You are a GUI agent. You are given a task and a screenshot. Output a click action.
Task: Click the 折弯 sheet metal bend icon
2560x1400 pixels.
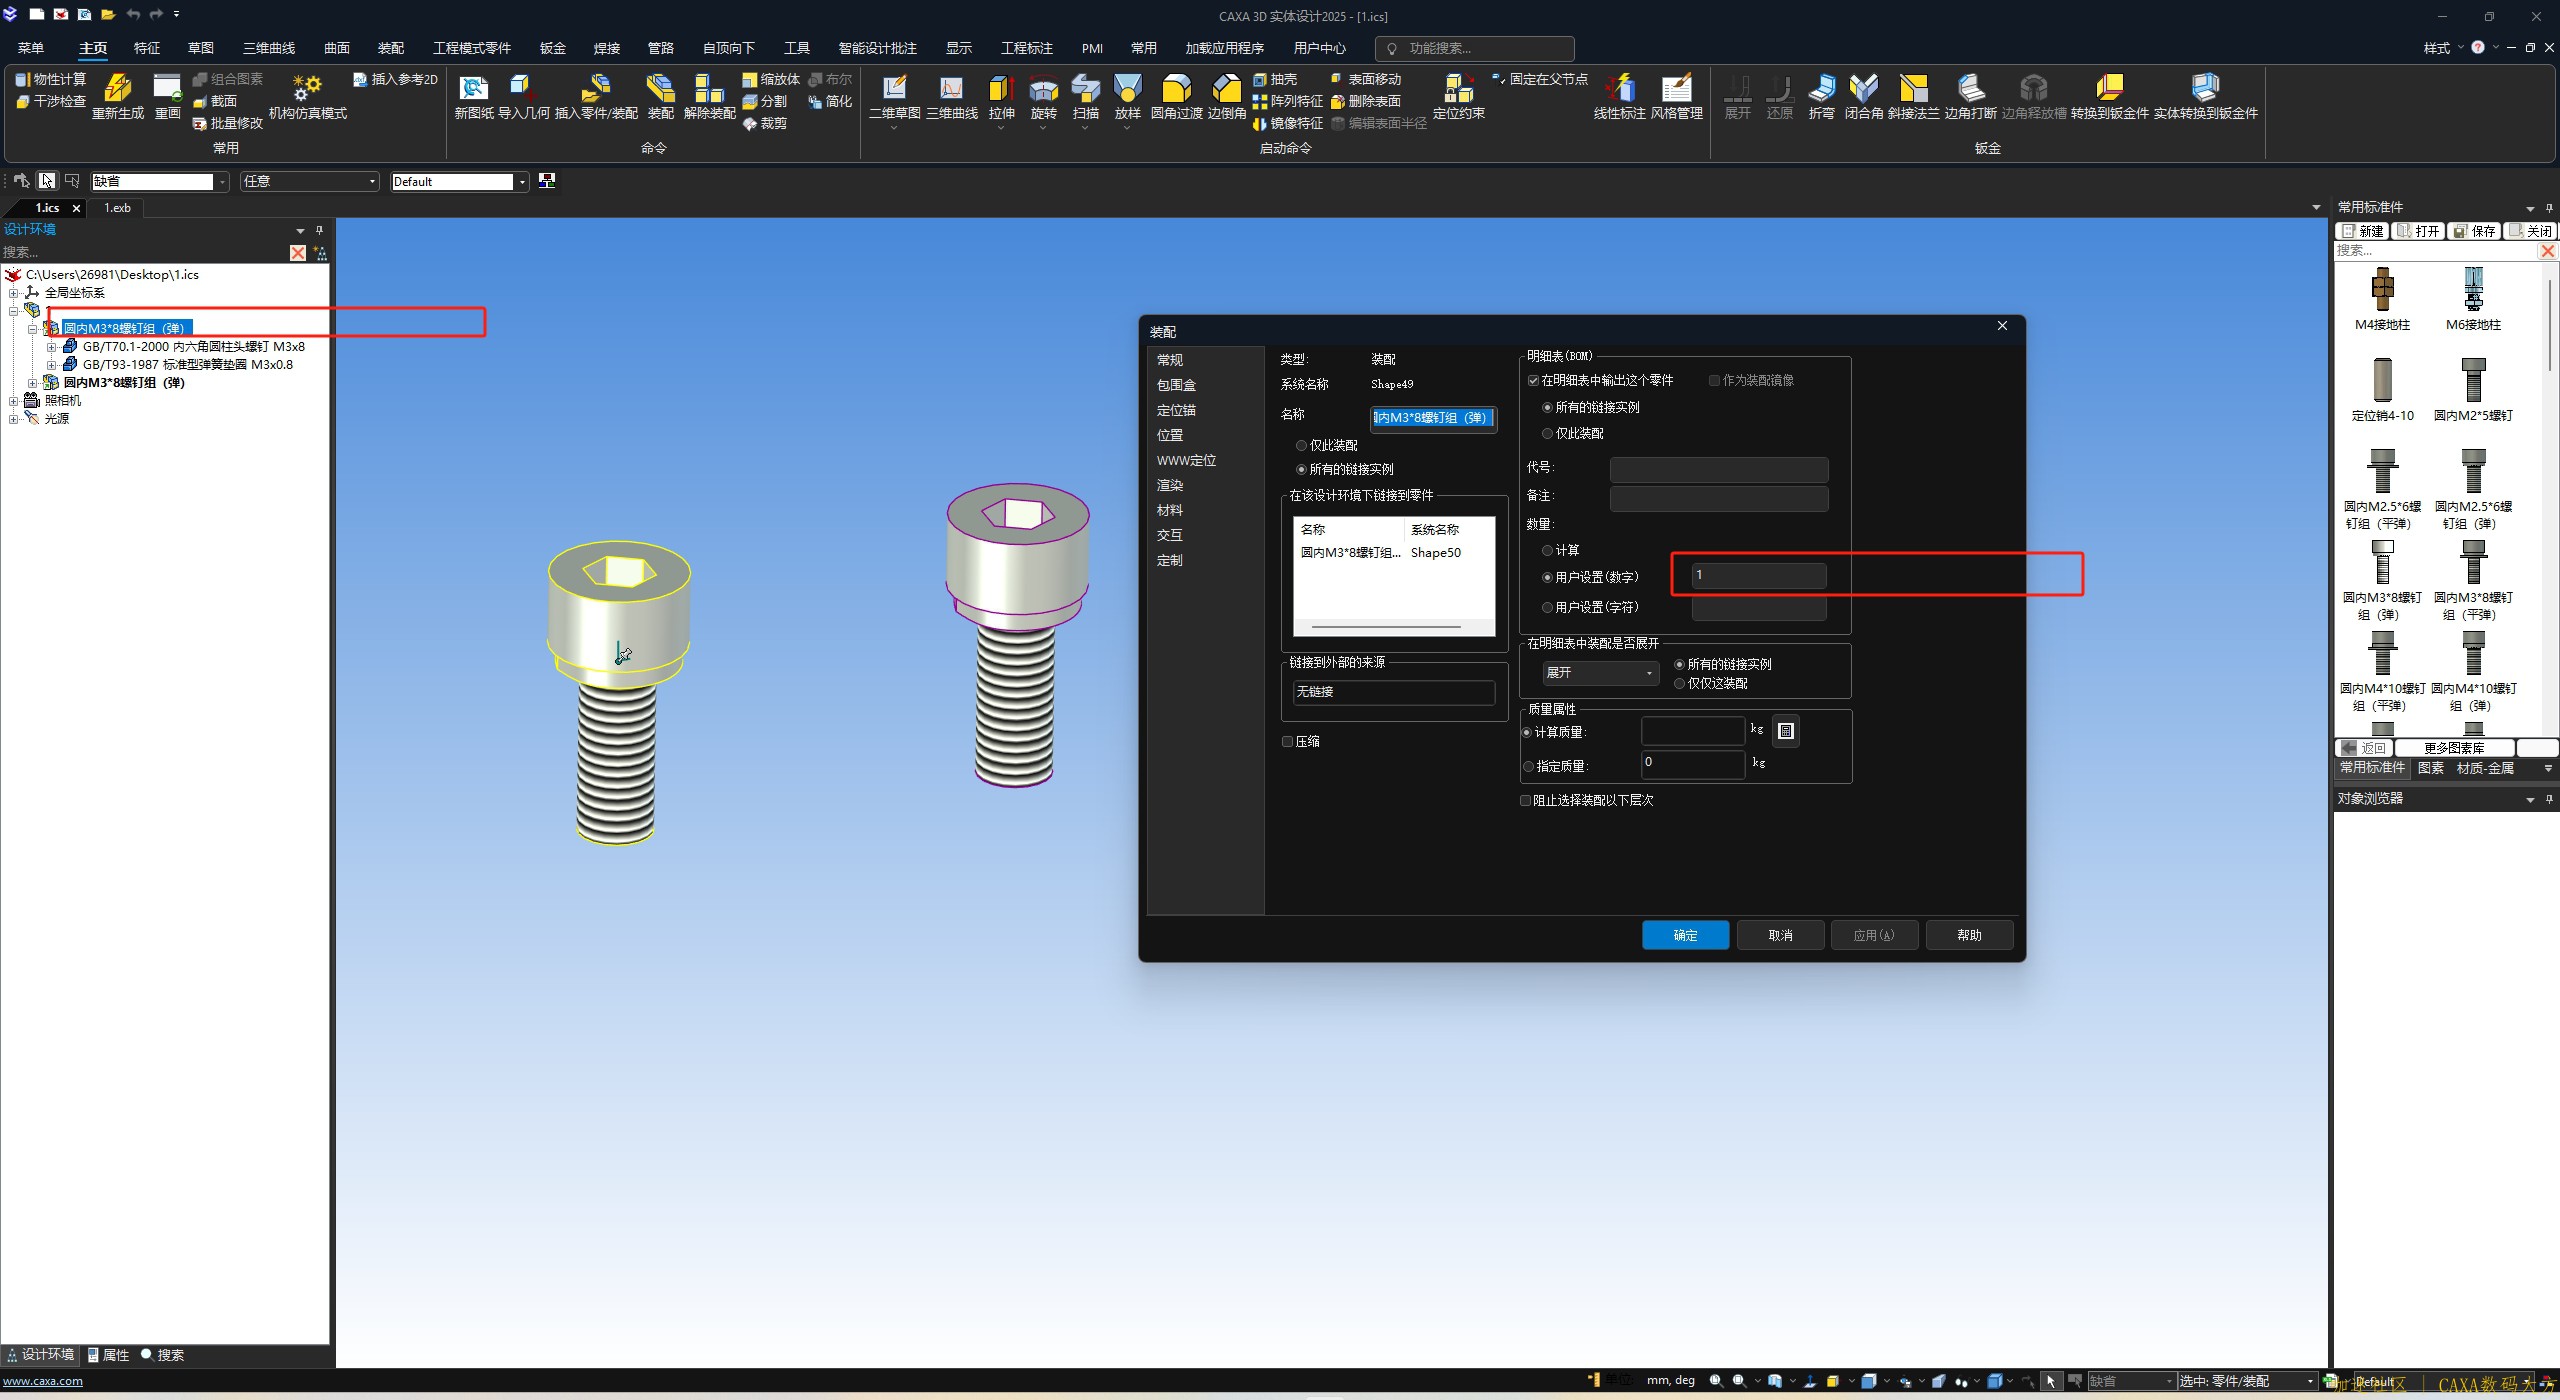pos(1821,88)
